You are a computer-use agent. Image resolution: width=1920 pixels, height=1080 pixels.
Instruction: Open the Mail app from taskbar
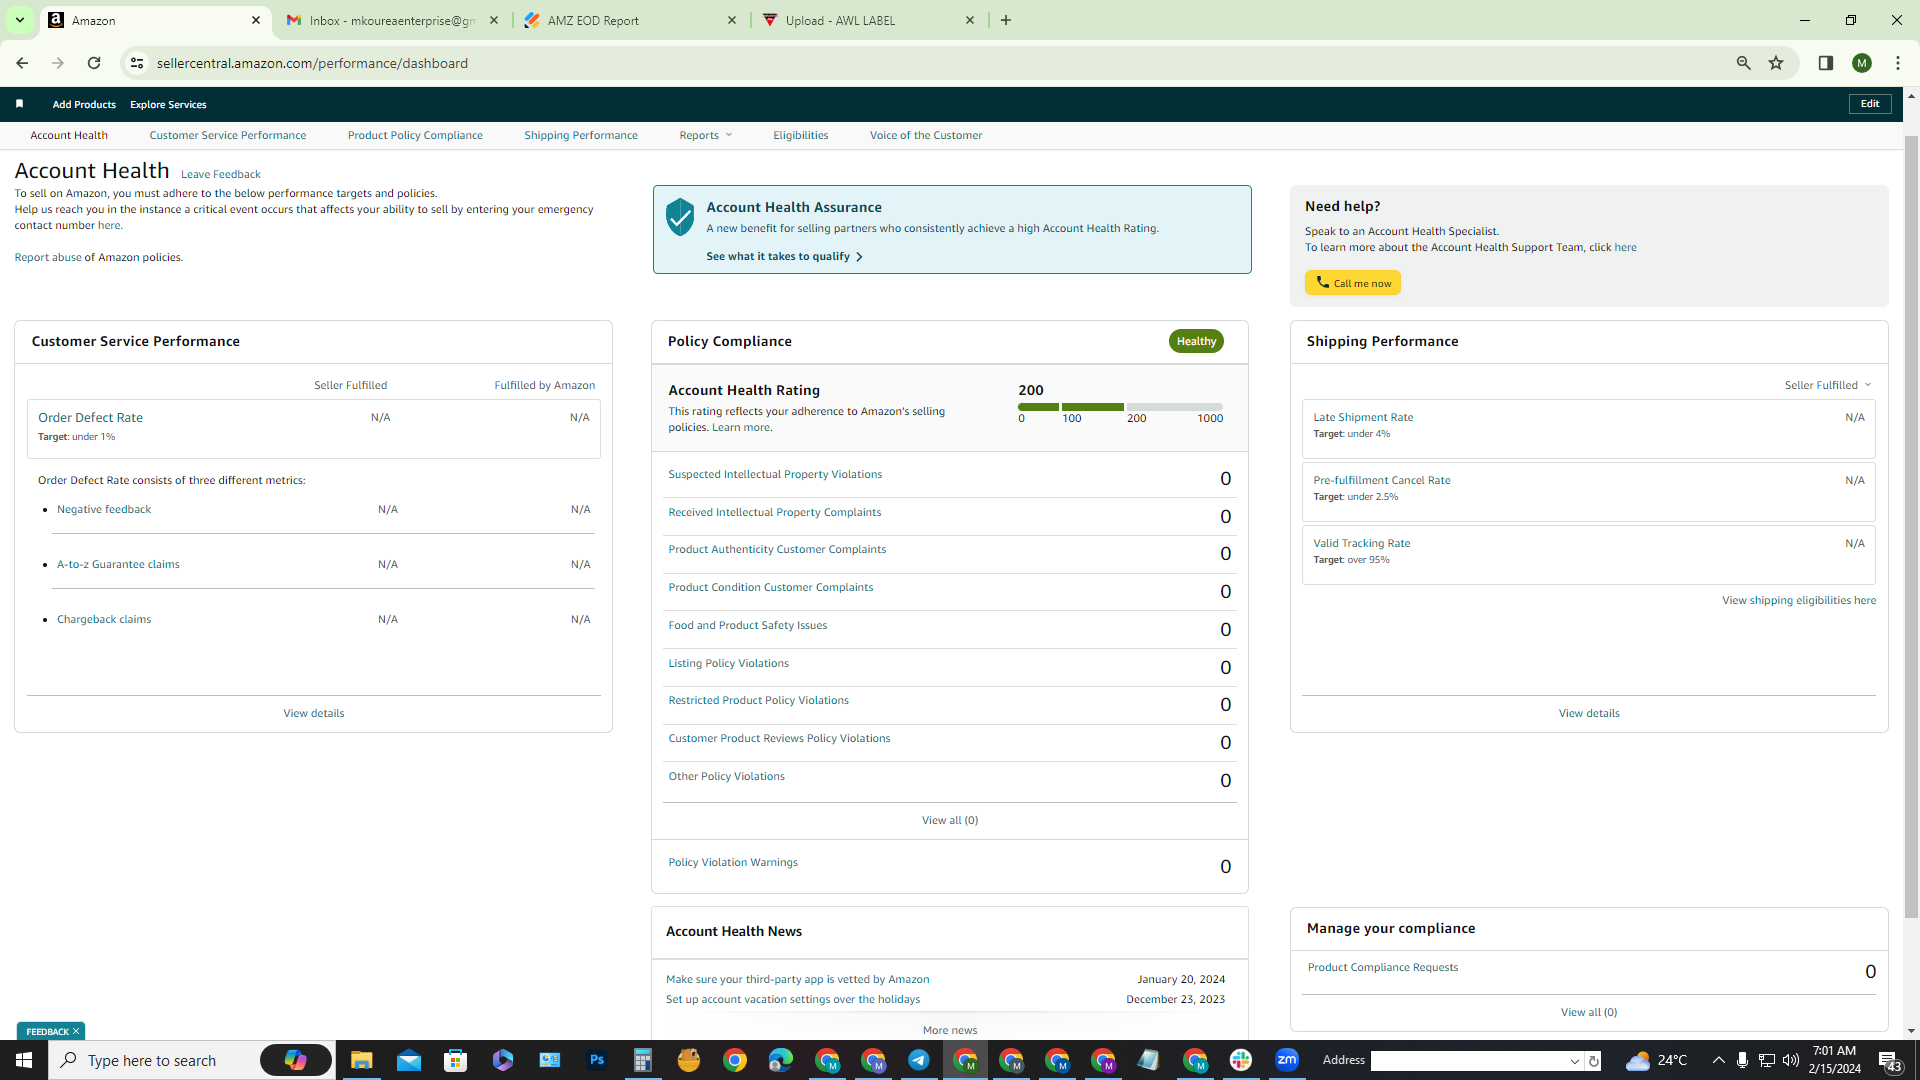point(409,1060)
